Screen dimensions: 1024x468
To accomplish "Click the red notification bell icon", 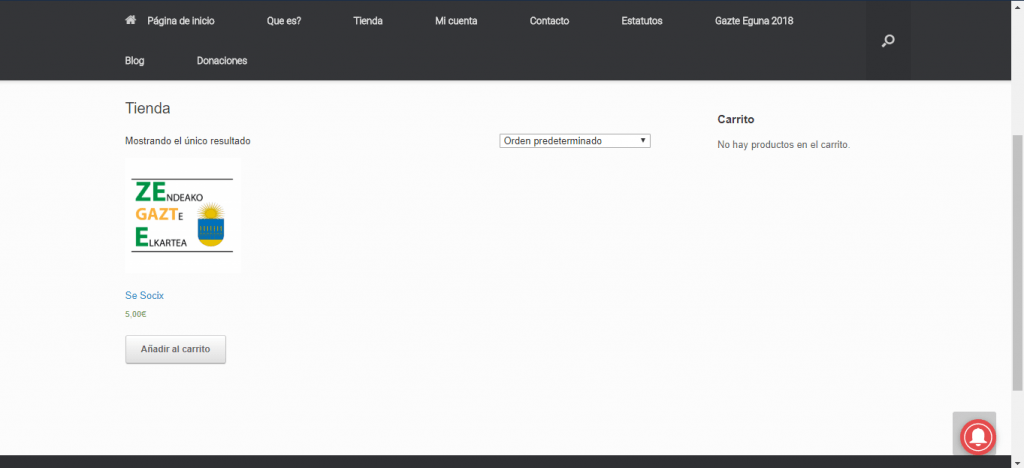I will coord(977,436).
